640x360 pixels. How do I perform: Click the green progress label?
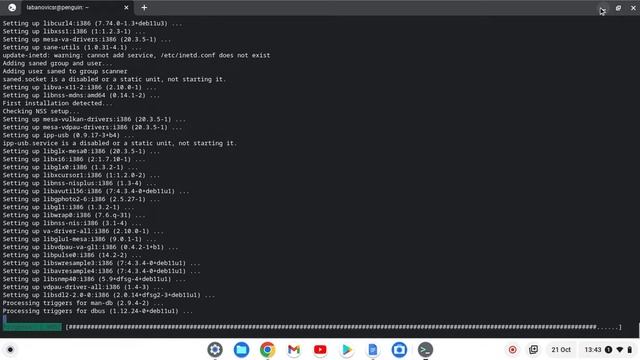coord(32,327)
